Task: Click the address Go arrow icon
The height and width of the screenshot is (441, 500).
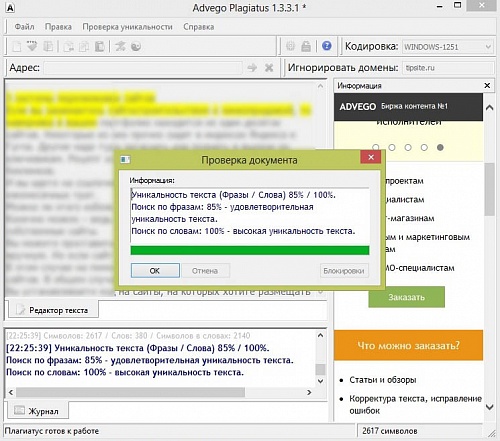Action: click(252, 68)
